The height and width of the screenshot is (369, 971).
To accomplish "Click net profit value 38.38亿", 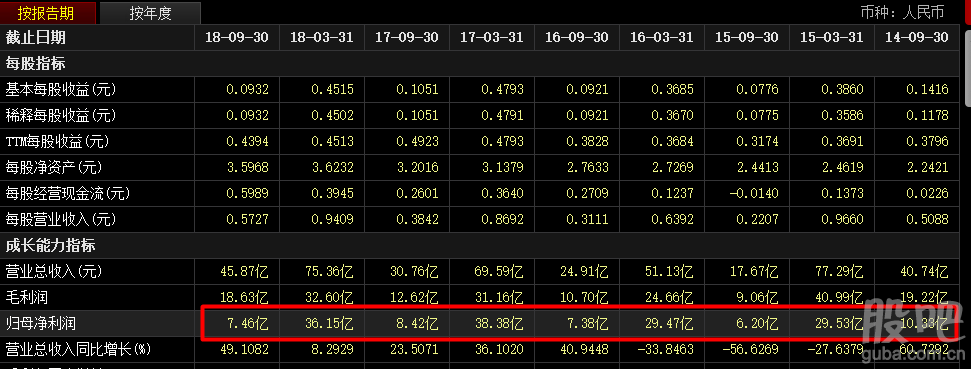I will click(499, 323).
